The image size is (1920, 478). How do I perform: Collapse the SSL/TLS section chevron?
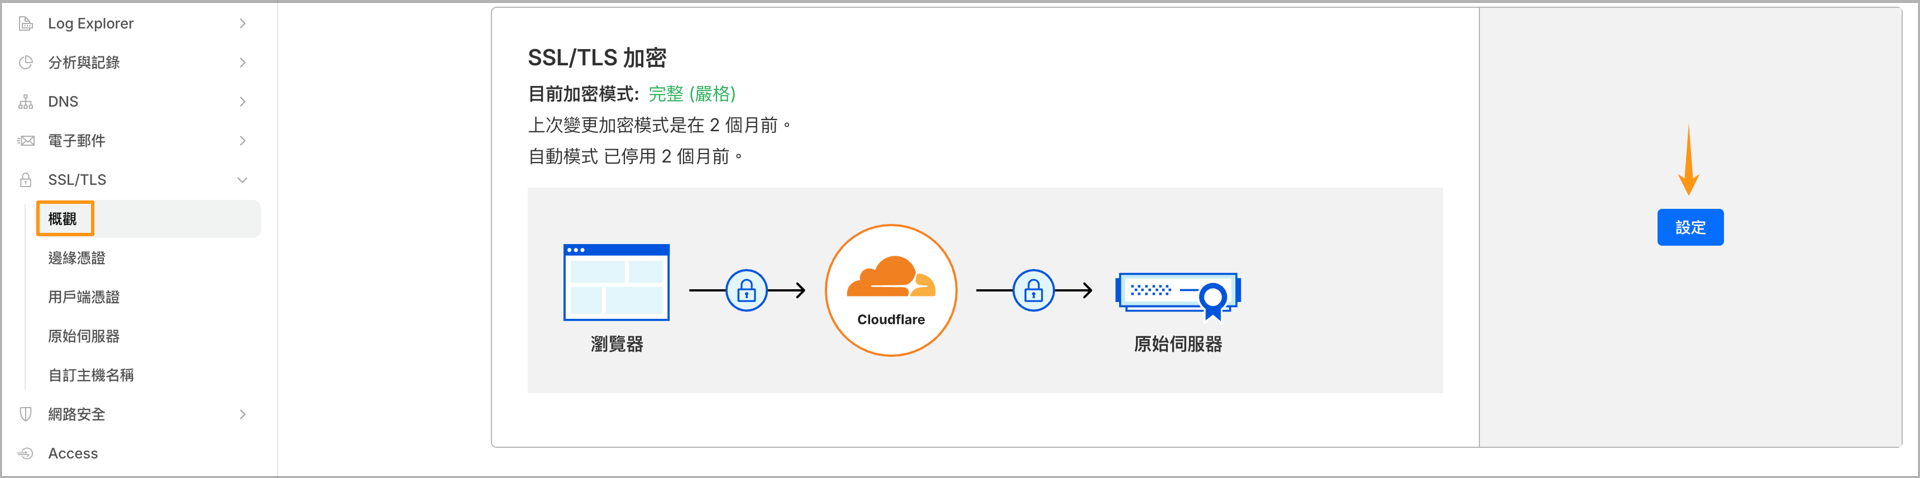243,180
